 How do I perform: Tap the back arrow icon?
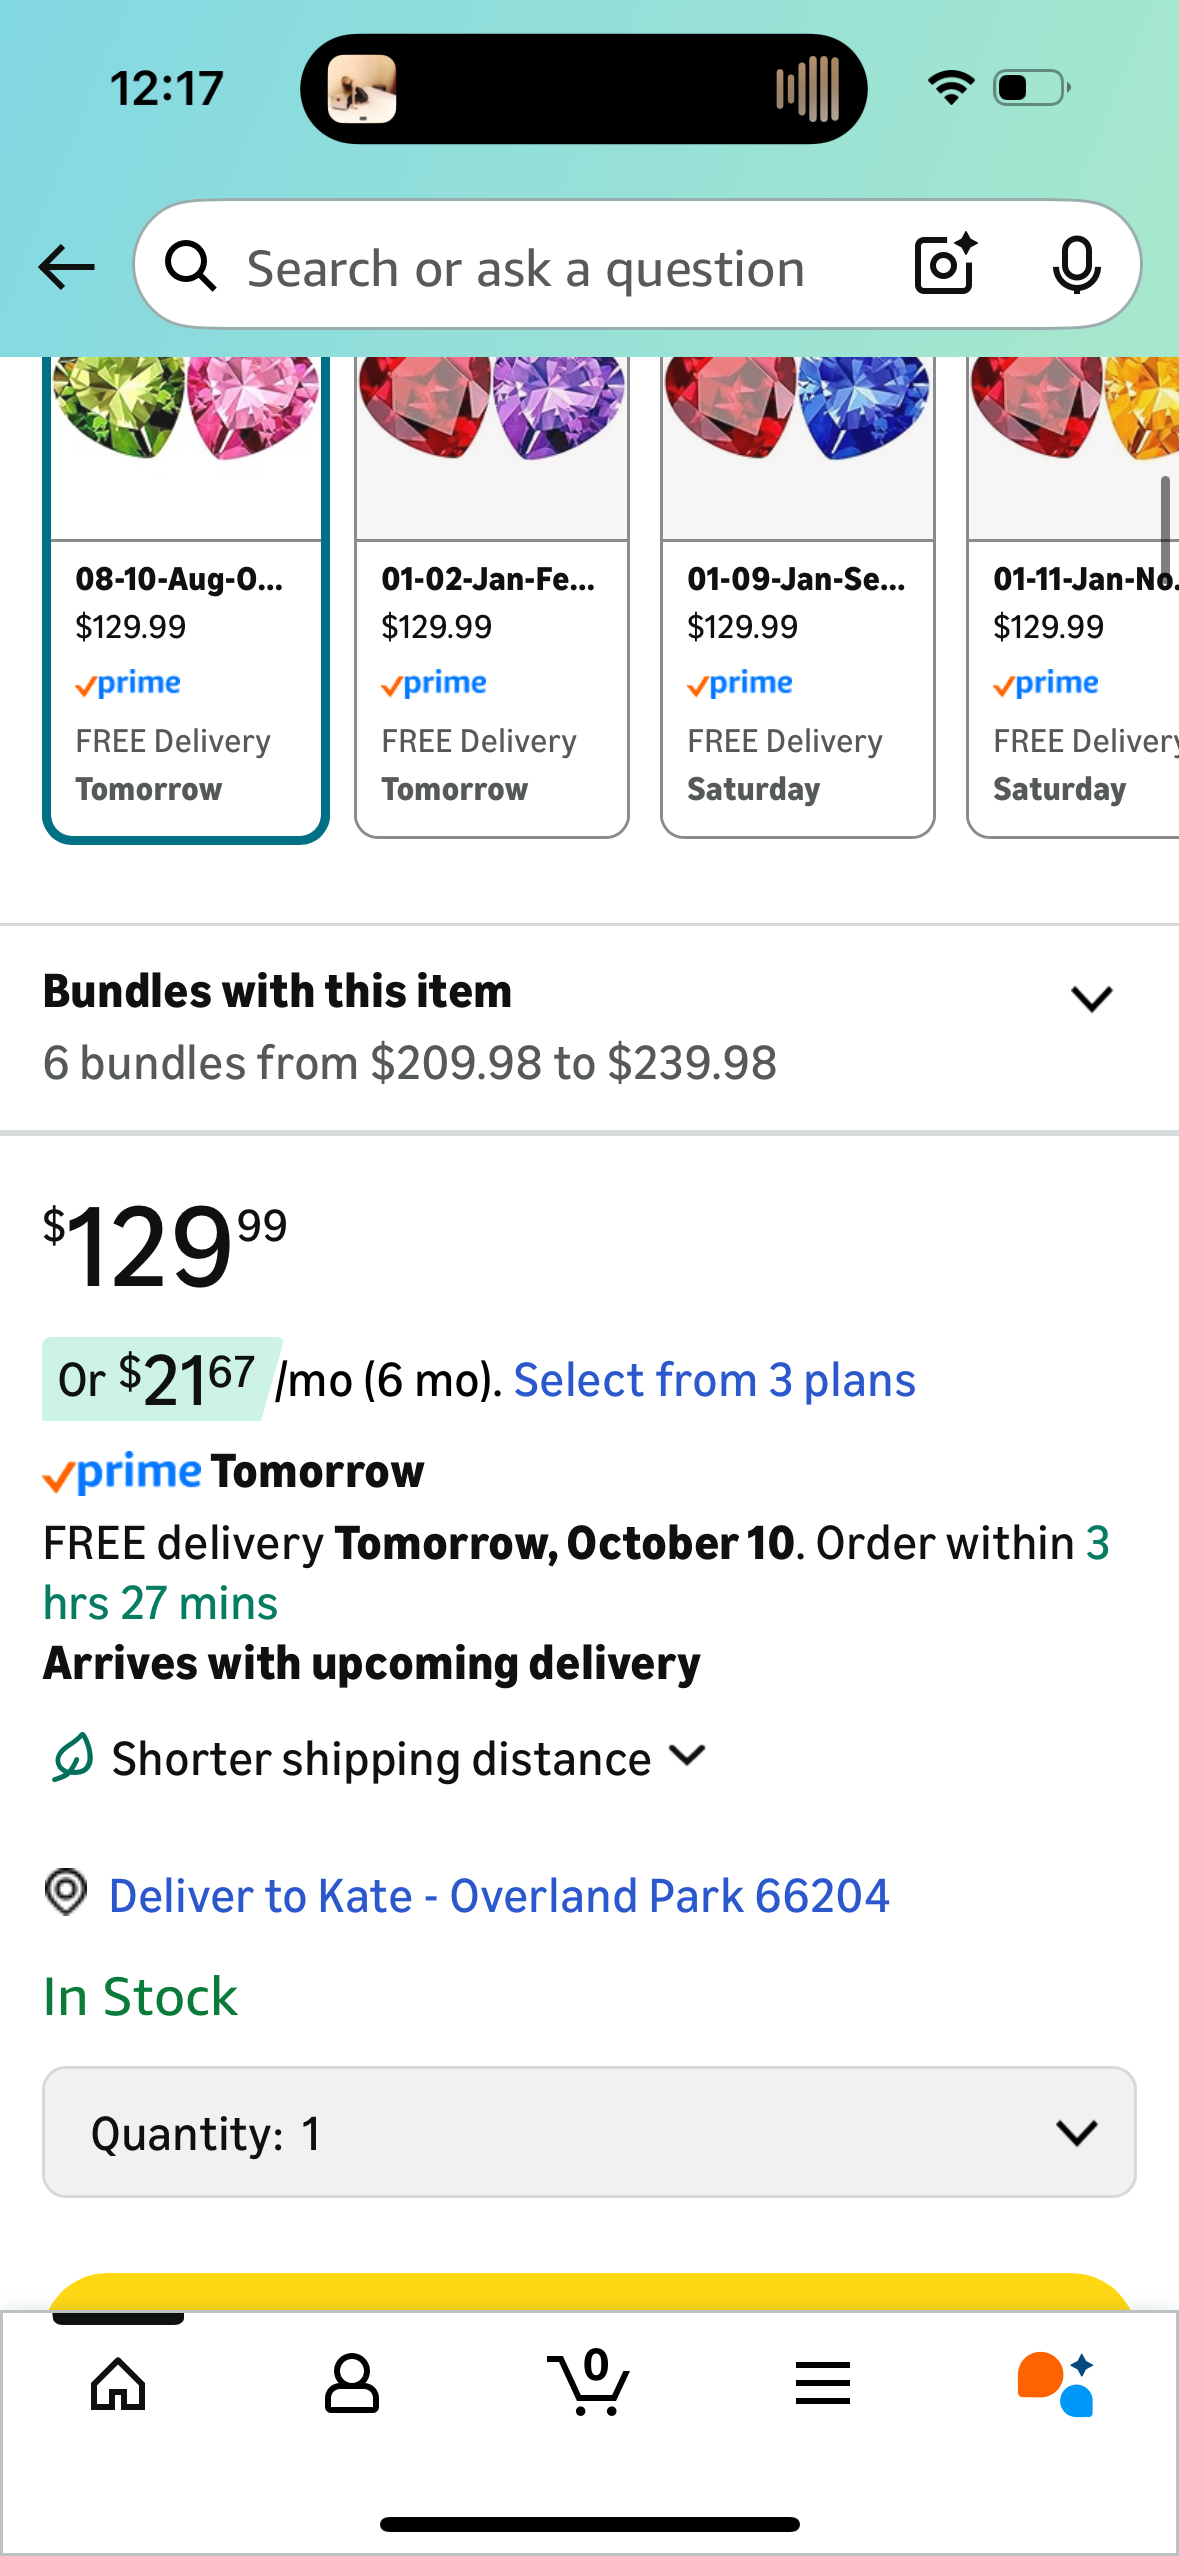point(67,267)
